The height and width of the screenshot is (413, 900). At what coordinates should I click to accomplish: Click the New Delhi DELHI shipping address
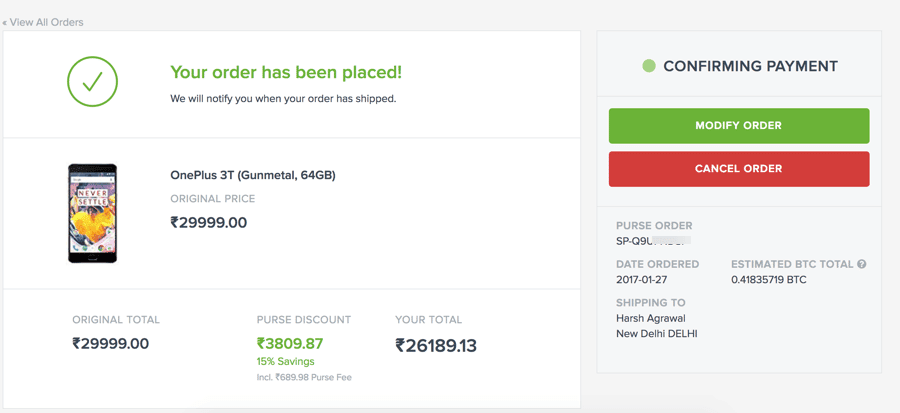click(x=656, y=334)
